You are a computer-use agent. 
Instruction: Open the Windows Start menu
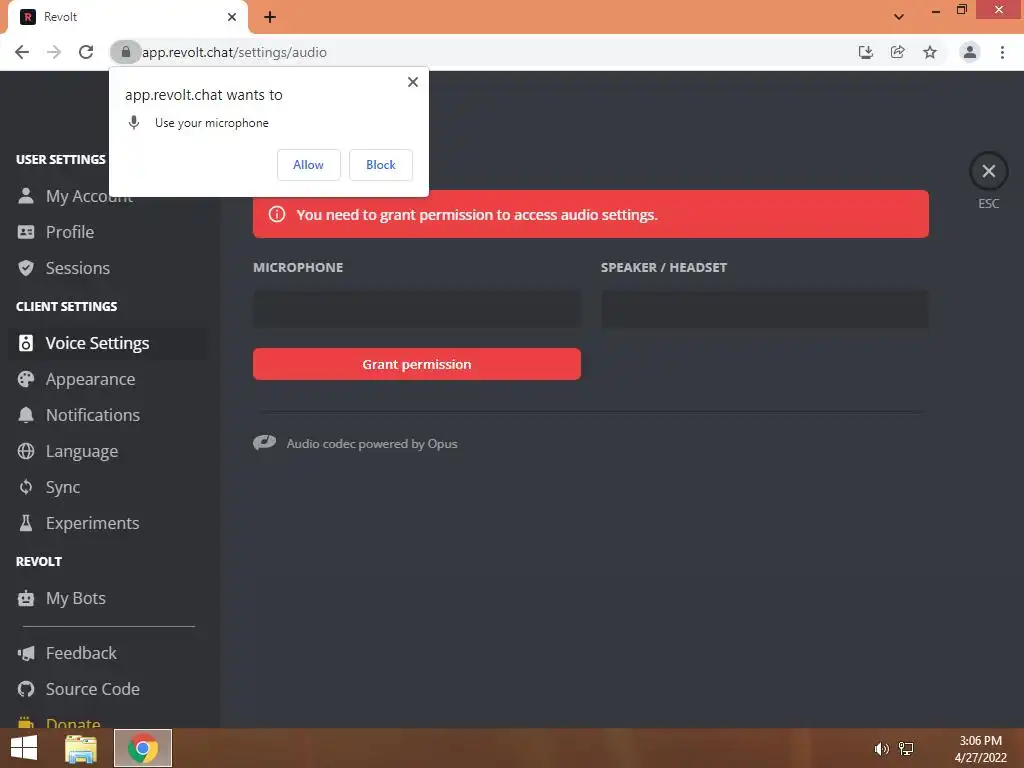(x=24, y=748)
